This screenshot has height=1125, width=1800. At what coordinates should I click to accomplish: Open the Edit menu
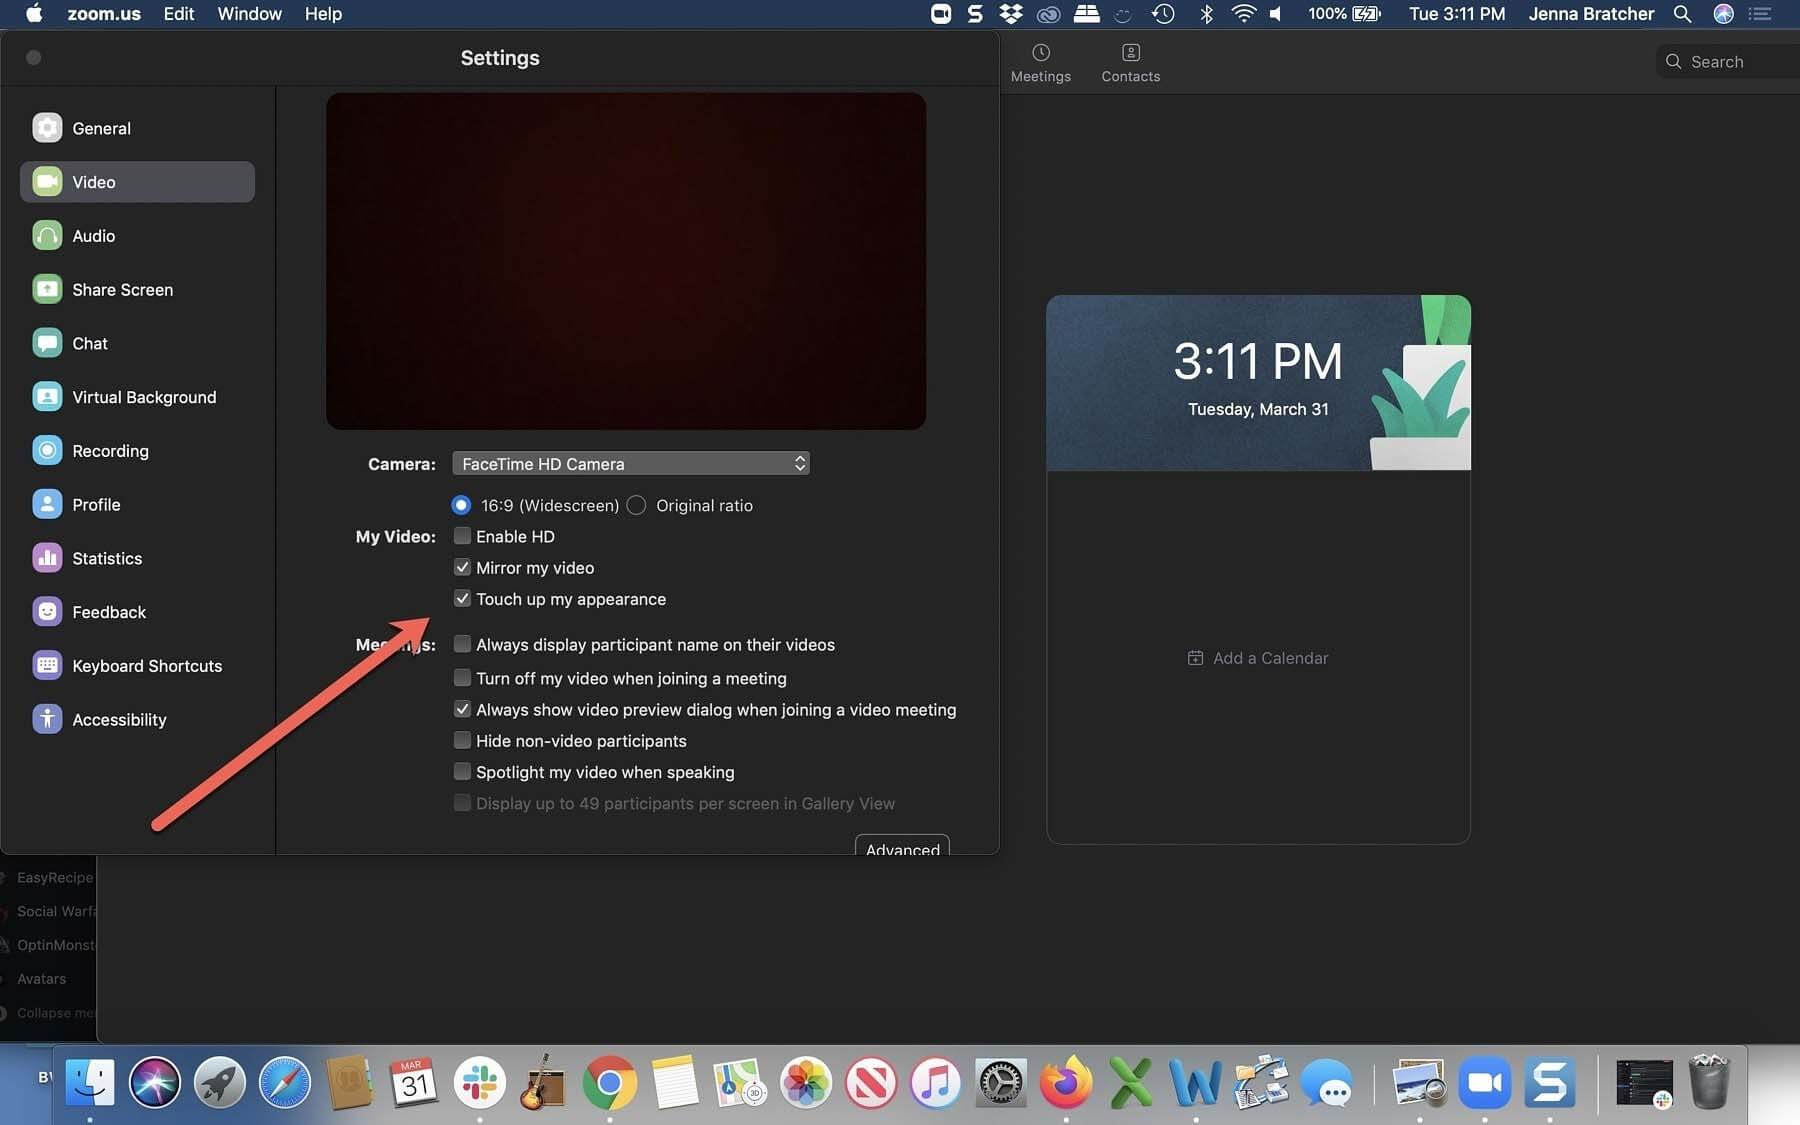click(179, 14)
